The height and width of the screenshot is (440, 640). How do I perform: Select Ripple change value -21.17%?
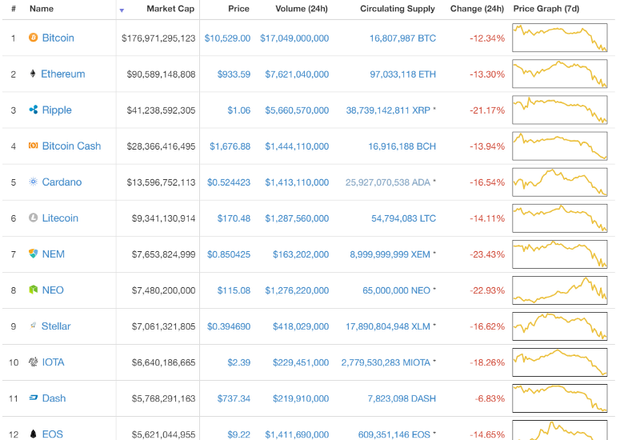click(x=487, y=110)
